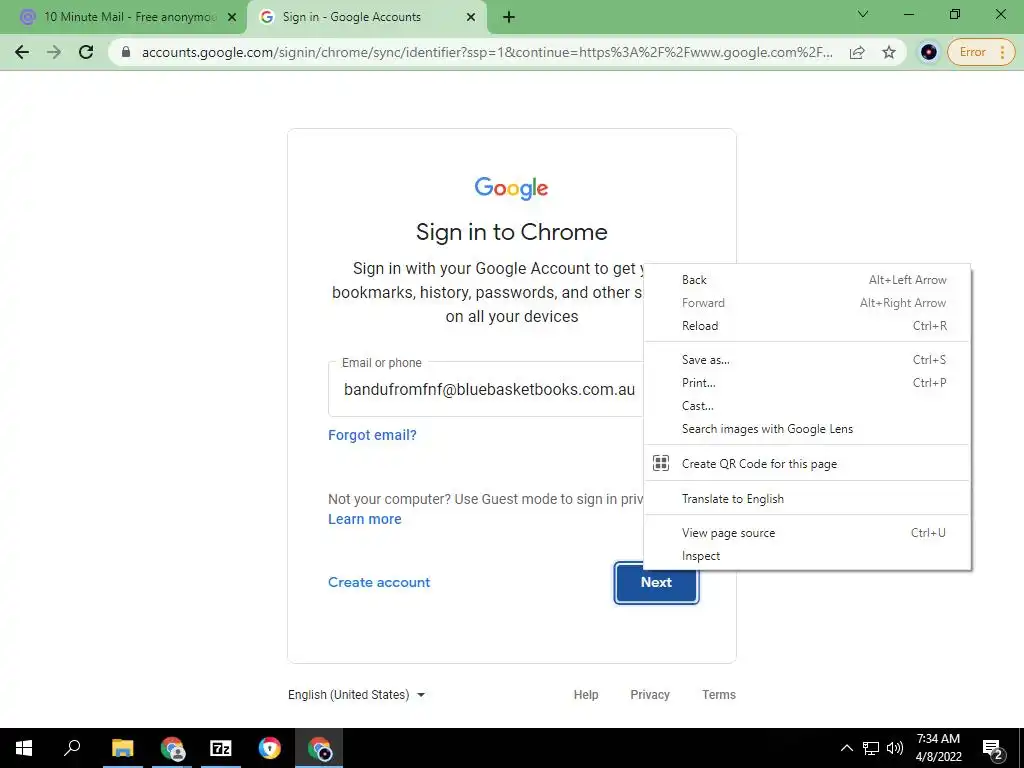The image size is (1024, 768).
Task: Expand the English (United States) language dropdown
Action: (x=357, y=695)
